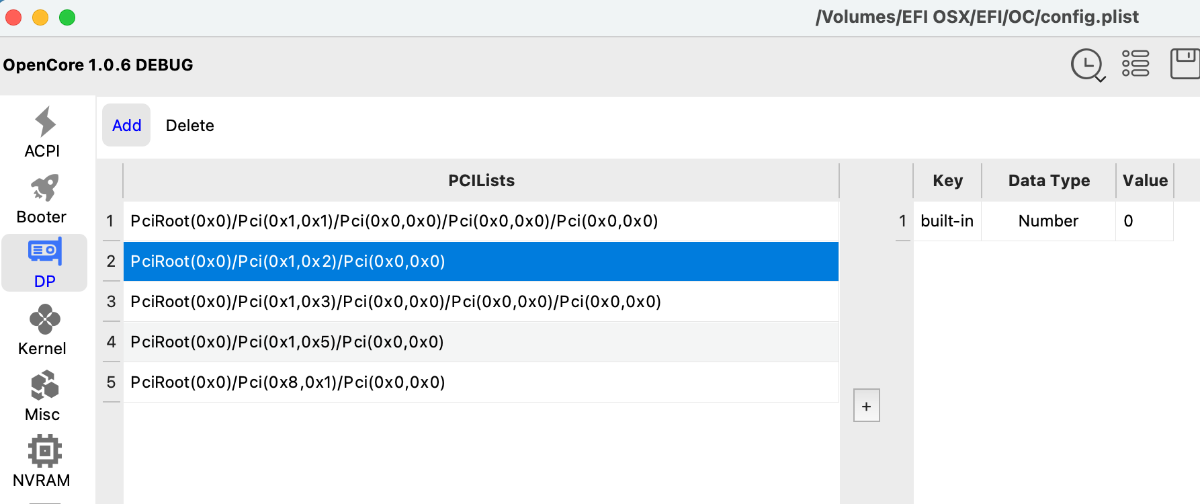Click the PCILists column header

[x=481, y=181]
